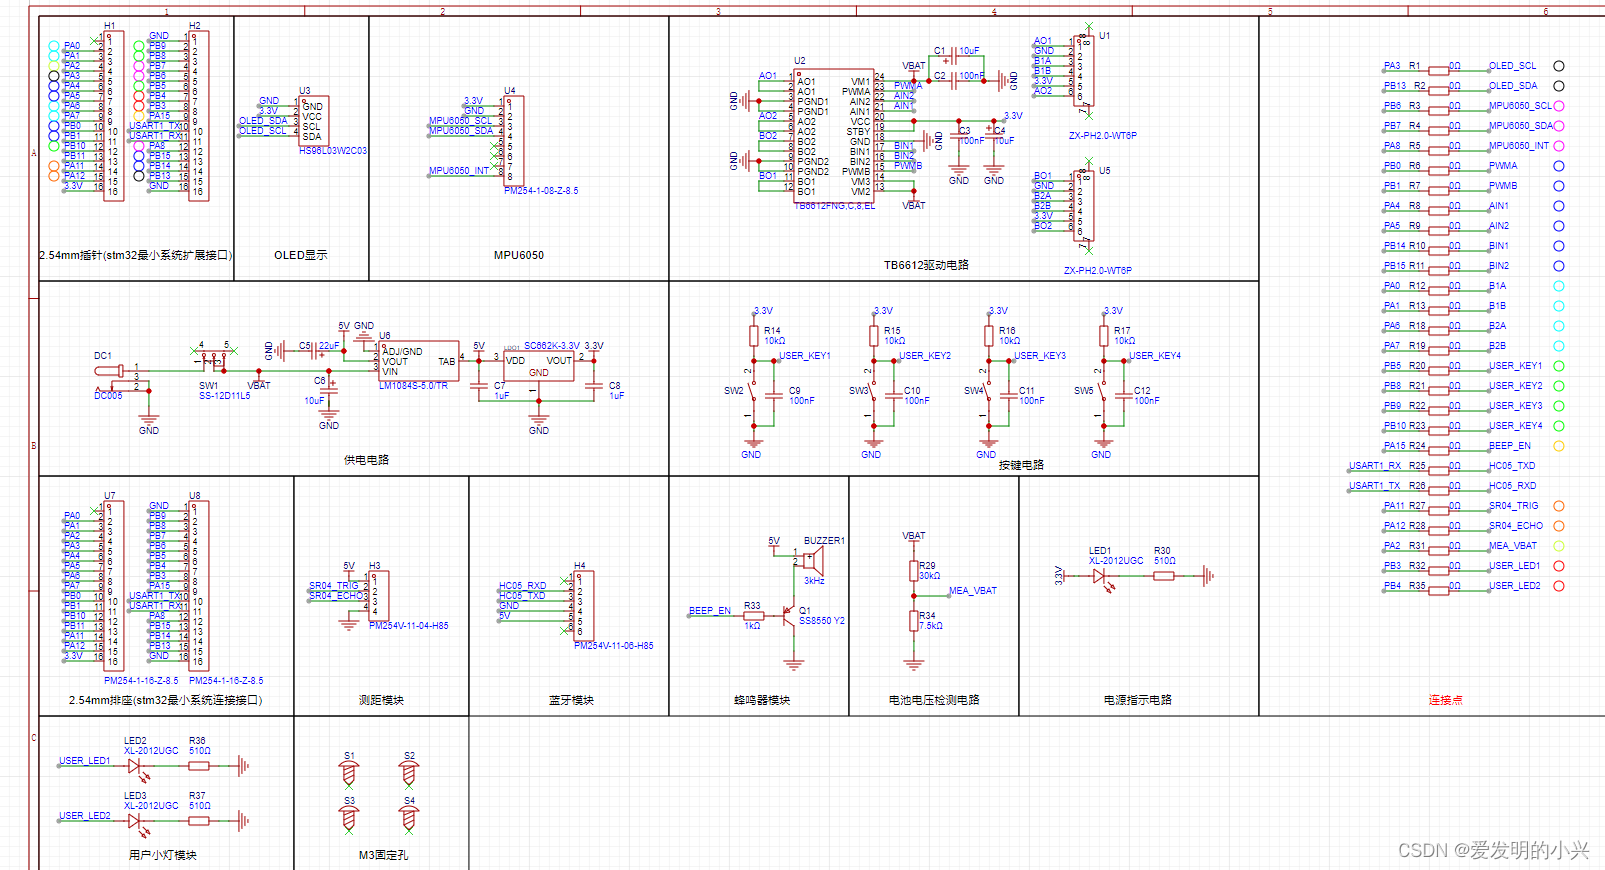Viewport: 1605px width, 870px height.
Task: Click the MPU6050_INT net label at U4
Action: tap(459, 171)
